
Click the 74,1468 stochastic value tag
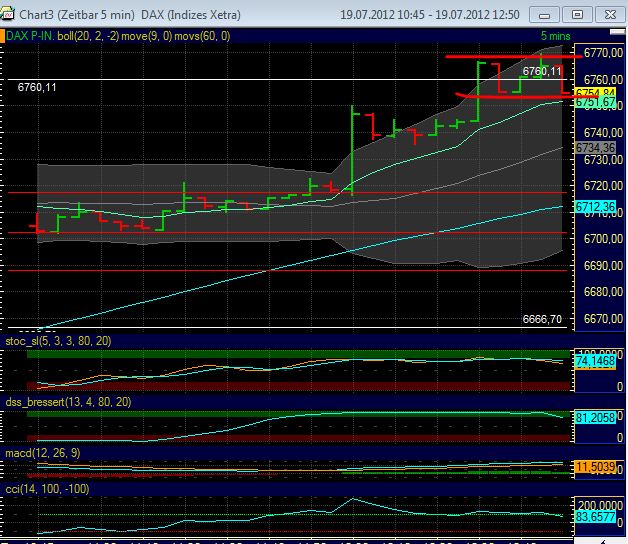pyautogui.click(x=595, y=361)
